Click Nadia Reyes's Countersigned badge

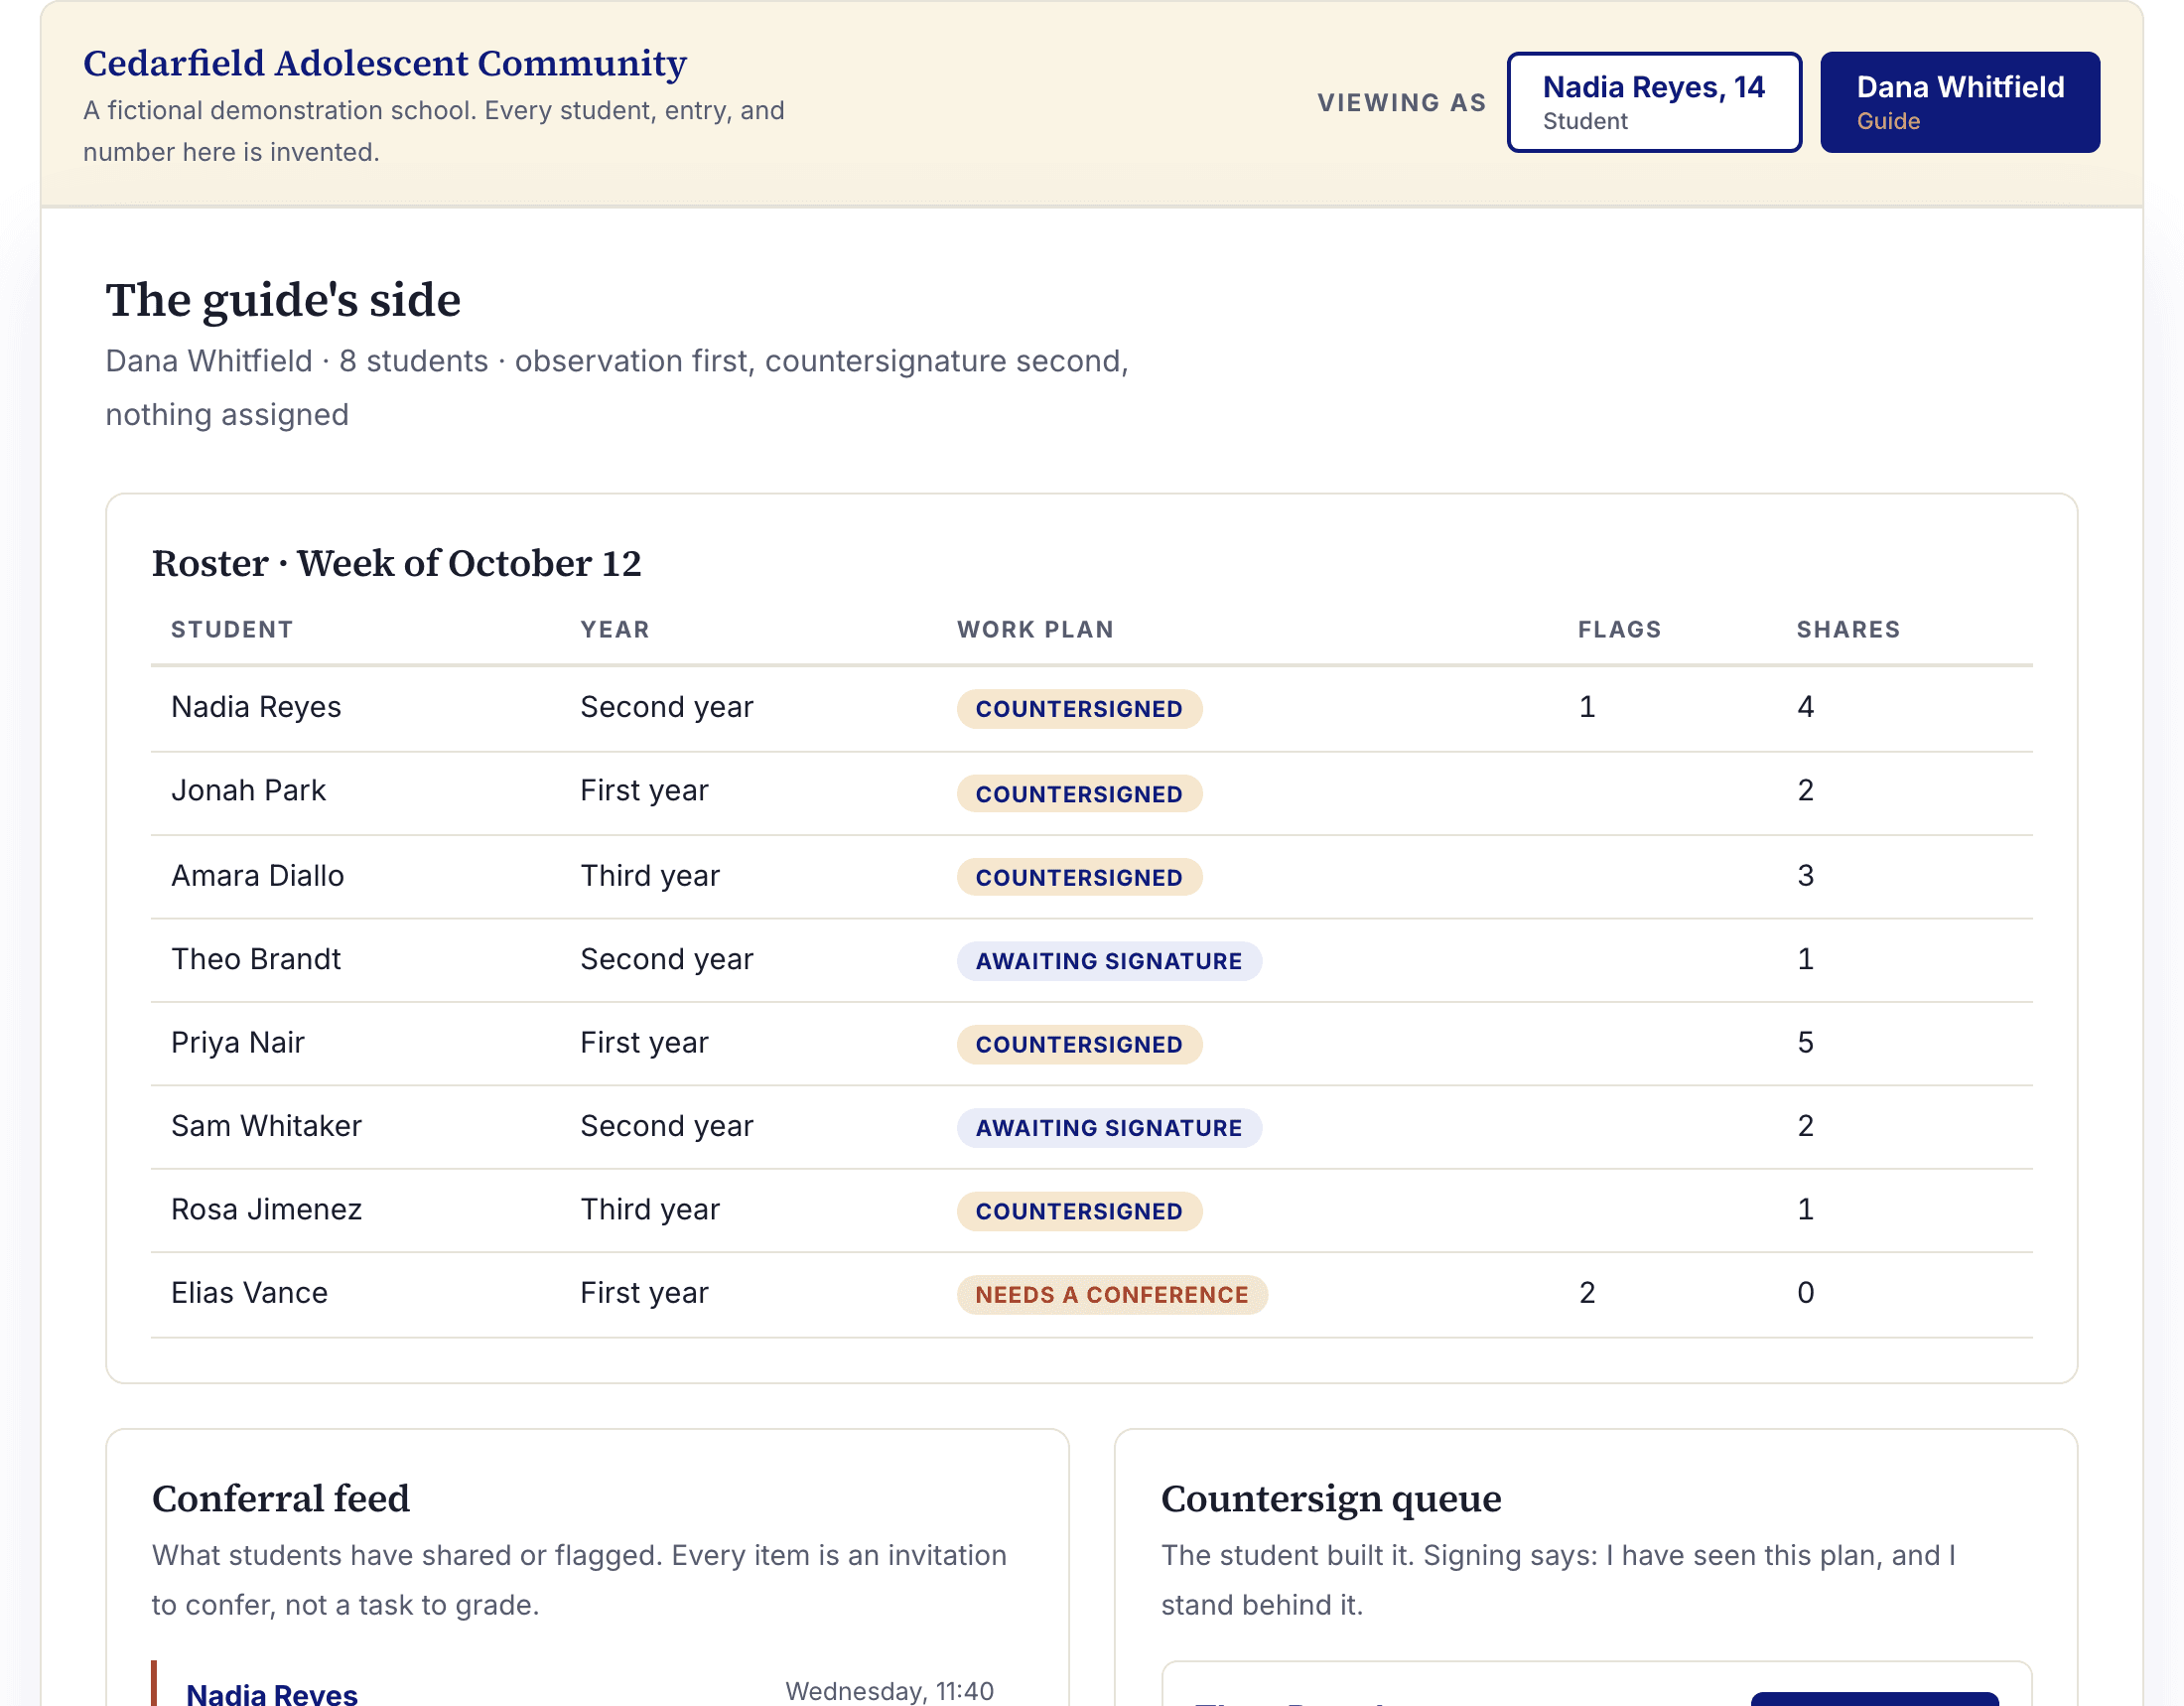(1079, 709)
